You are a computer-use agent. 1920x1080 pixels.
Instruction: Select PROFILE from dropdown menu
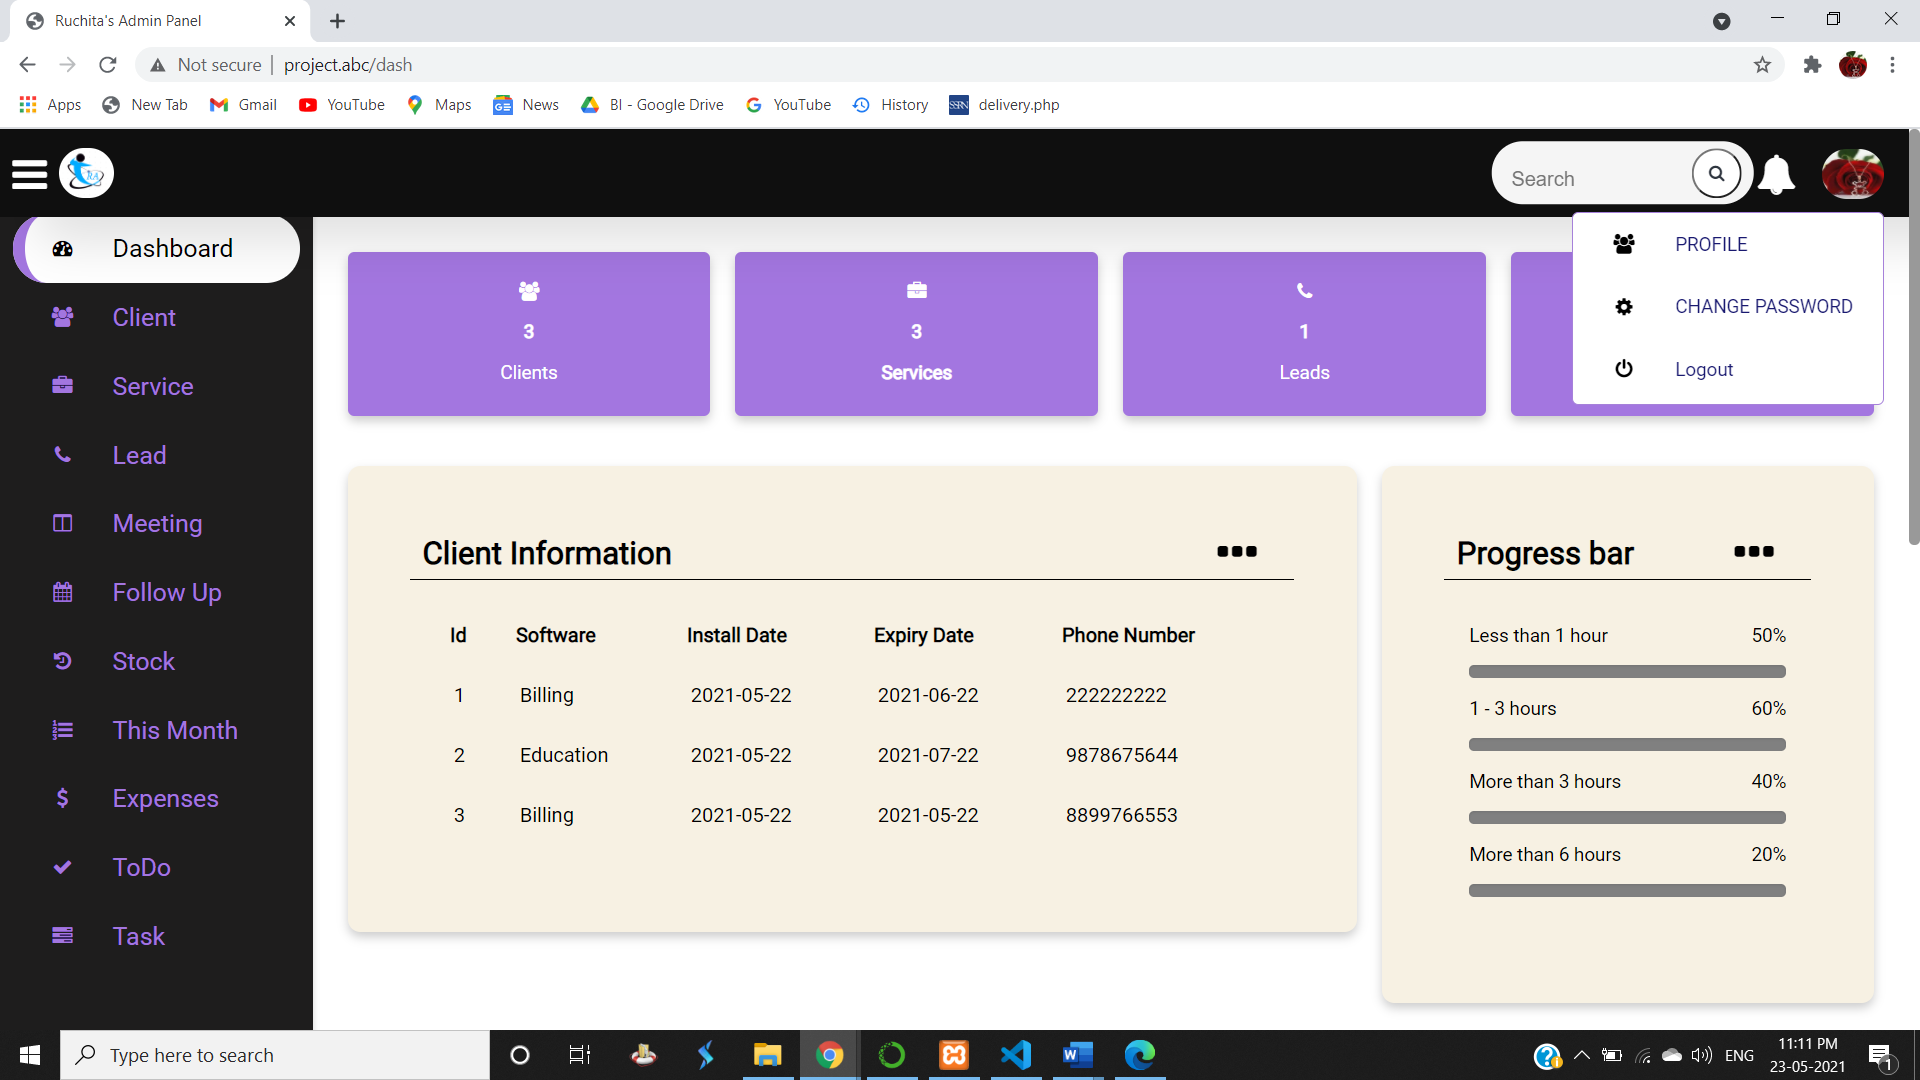[x=1711, y=245]
